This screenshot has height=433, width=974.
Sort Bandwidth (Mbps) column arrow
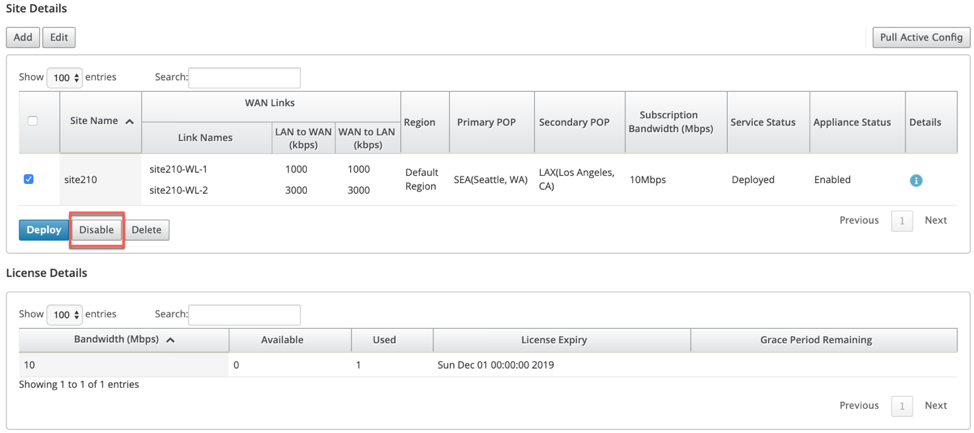[170, 340]
